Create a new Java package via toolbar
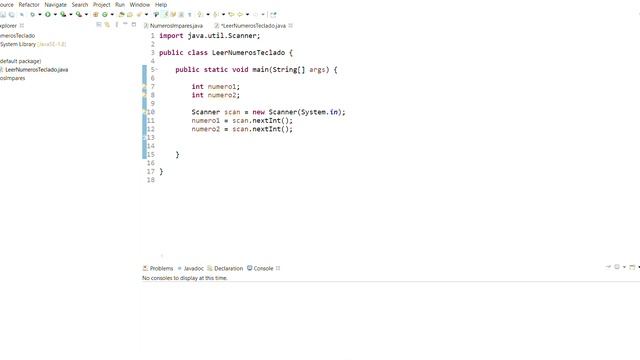The height and width of the screenshot is (360, 640). (95, 14)
